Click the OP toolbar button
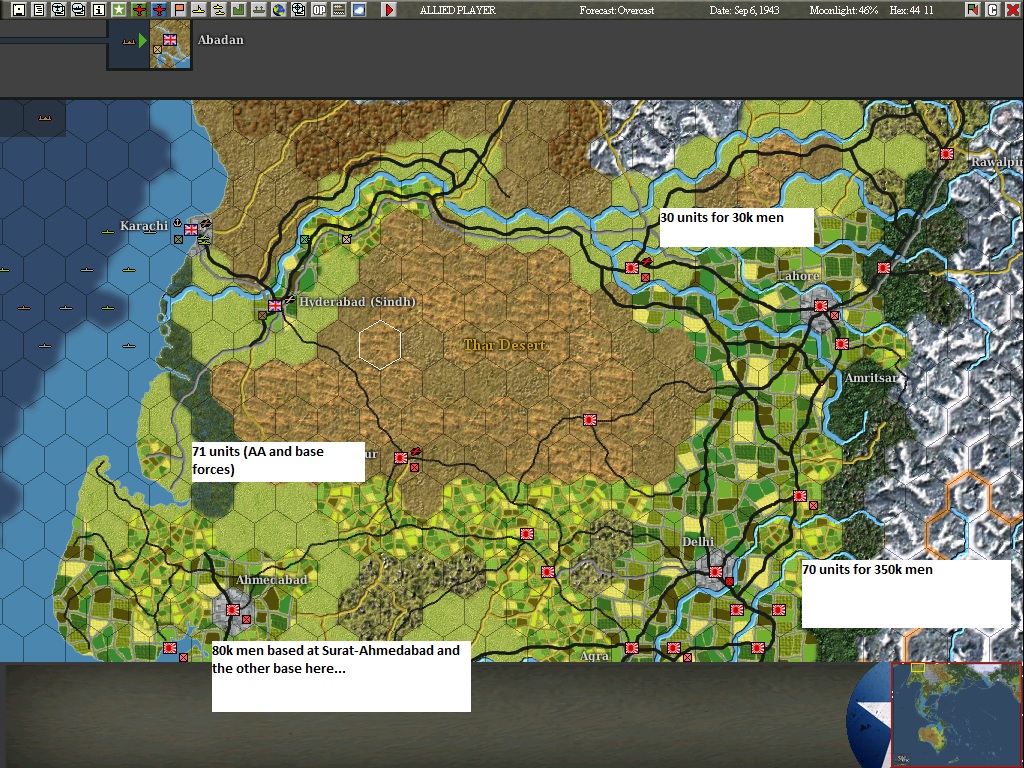The height and width of the screenshot is (768, 1024). pyautogui.click(x=319, y=10)
